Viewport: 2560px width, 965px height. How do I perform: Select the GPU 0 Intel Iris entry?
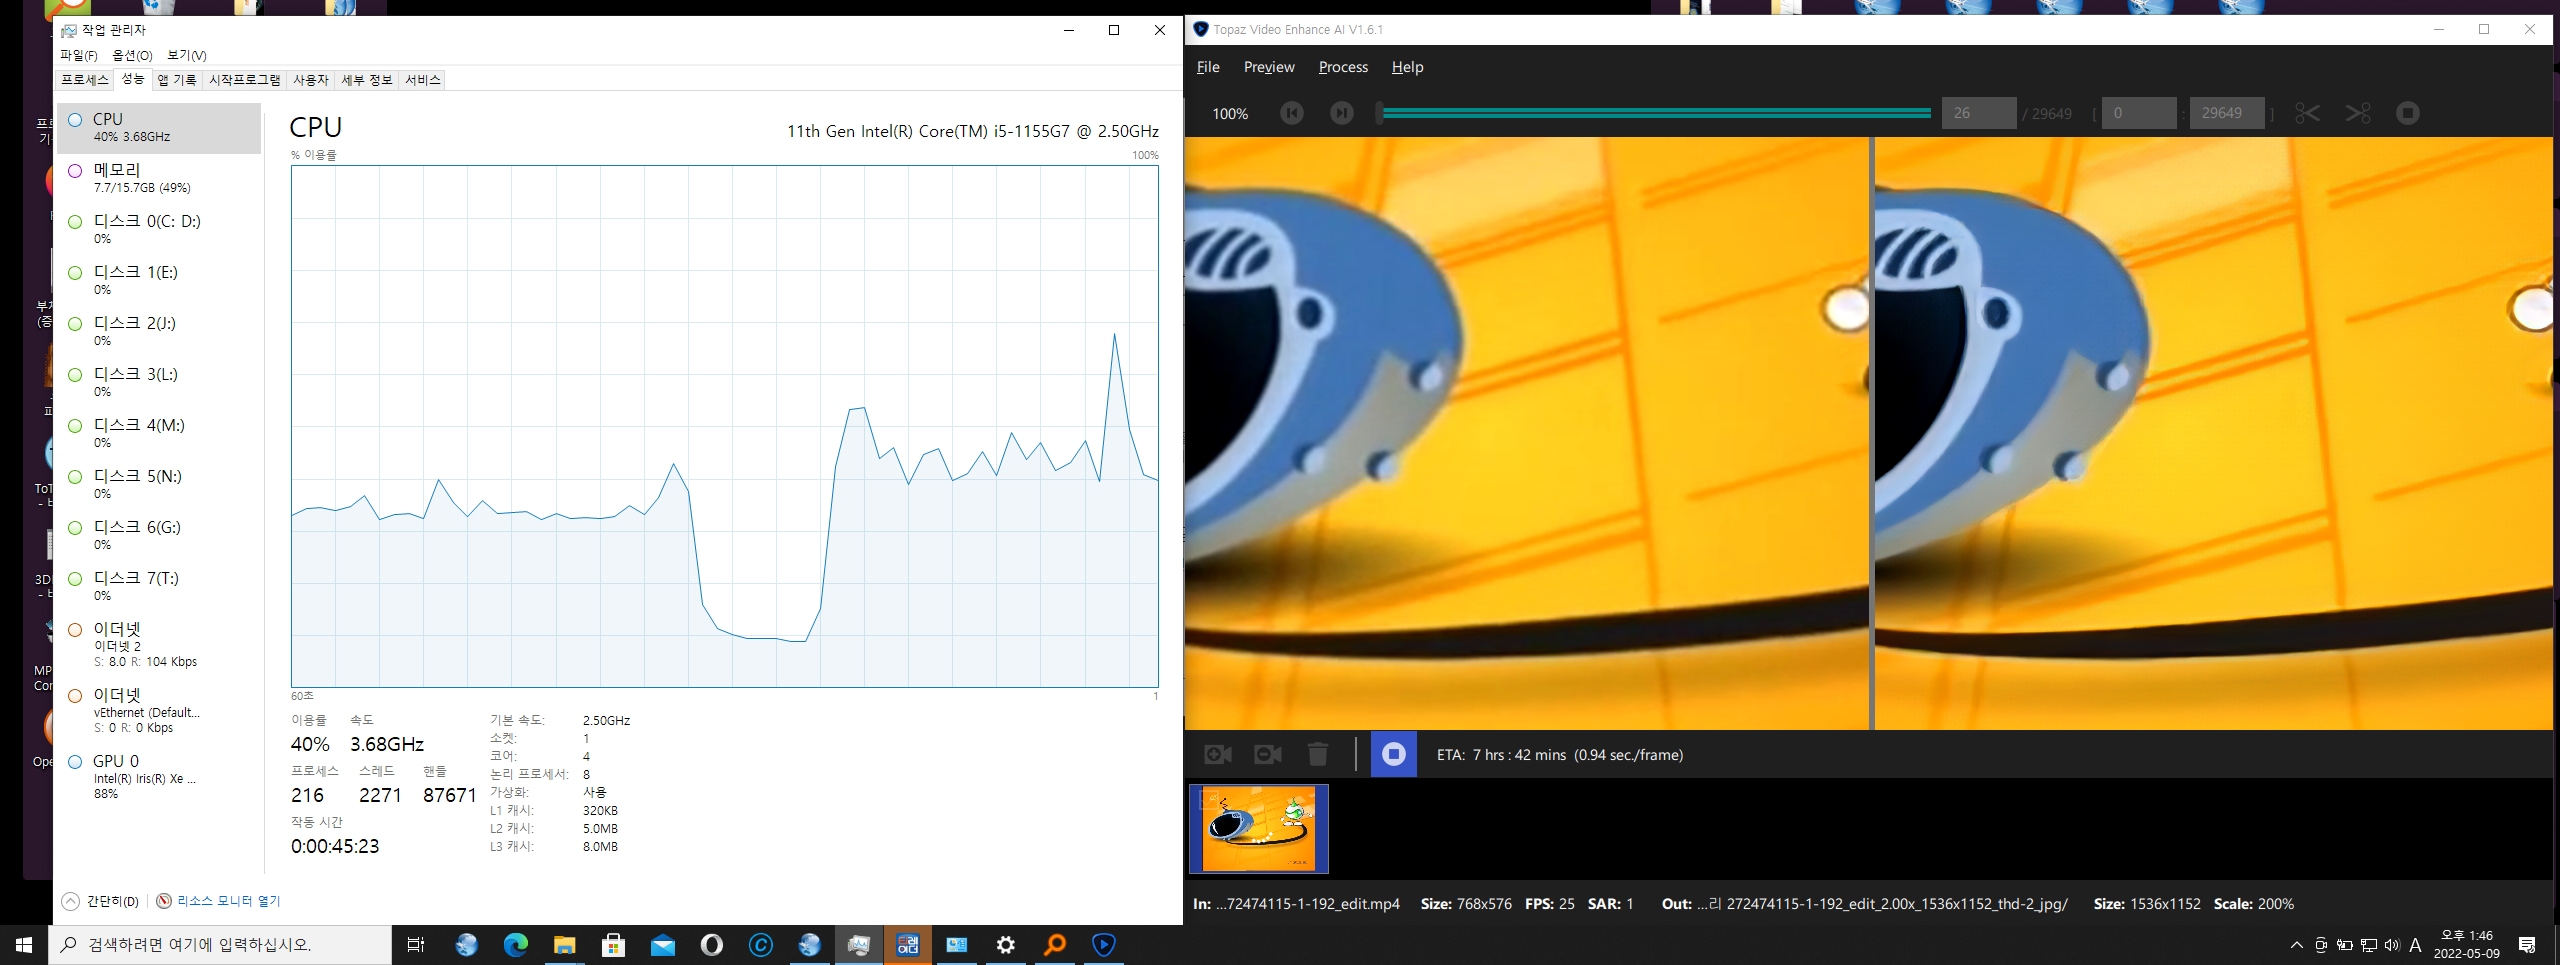[159, 777]
